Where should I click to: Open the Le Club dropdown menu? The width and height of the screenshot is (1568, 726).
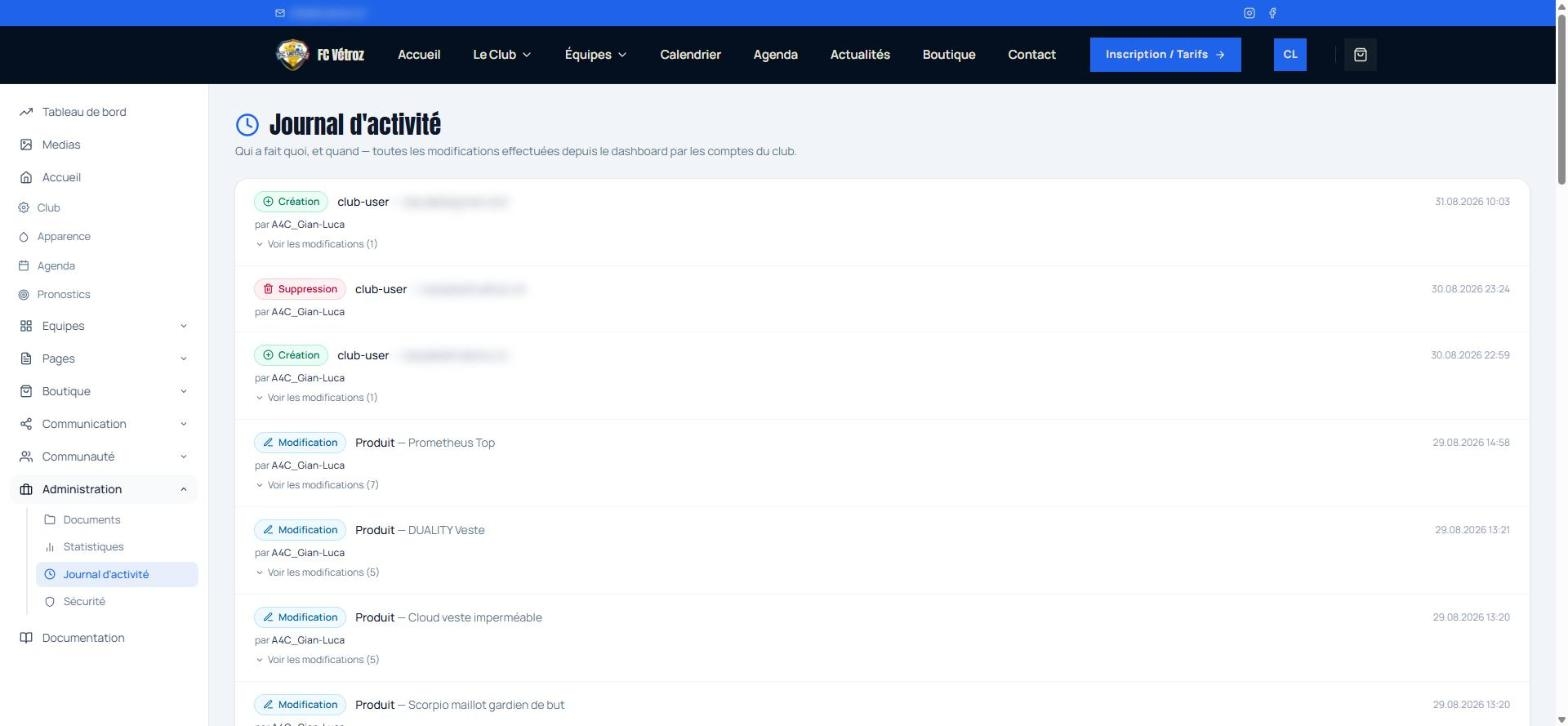click(x=502, y=55)
